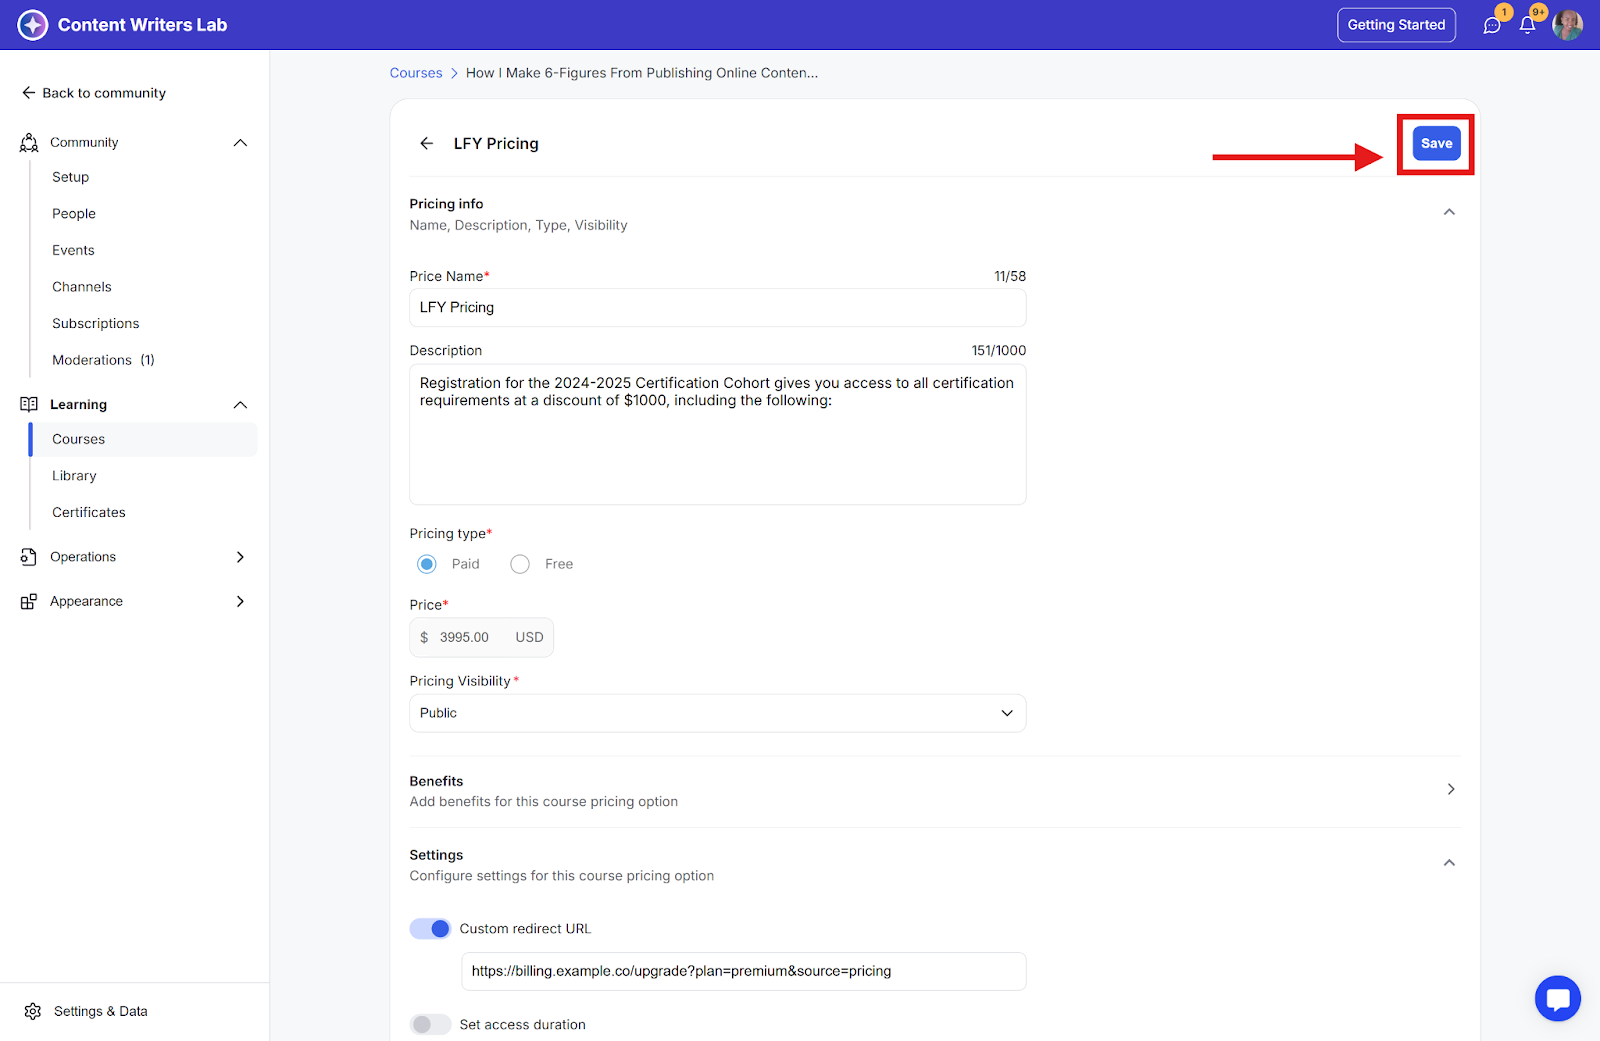Click the Appearance icon in sidebar
Image resolution: width=1600 pixels, height=1041 pixels.
point(29,601)
